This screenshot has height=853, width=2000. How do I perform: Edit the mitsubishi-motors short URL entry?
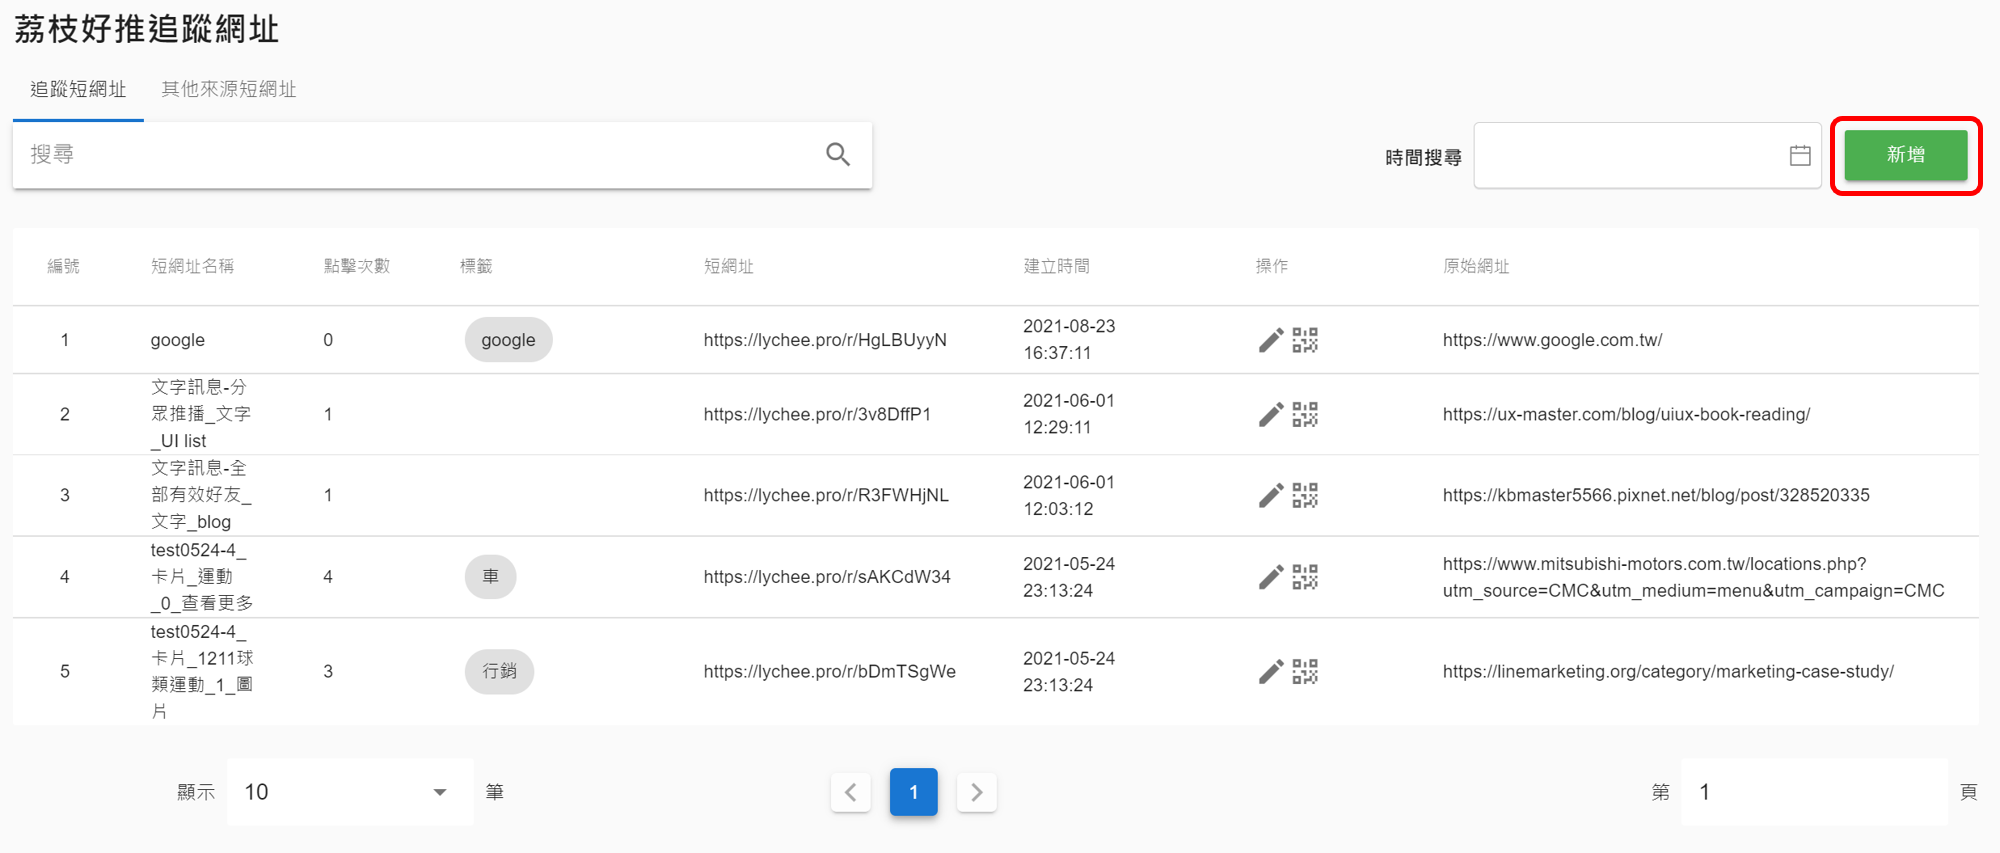point(1270,577)
